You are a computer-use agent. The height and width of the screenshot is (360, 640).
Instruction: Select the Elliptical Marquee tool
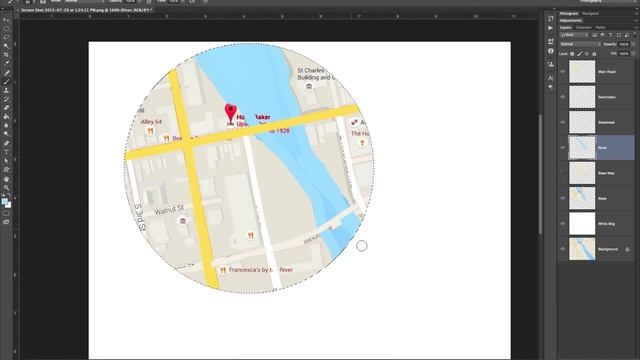6,29
